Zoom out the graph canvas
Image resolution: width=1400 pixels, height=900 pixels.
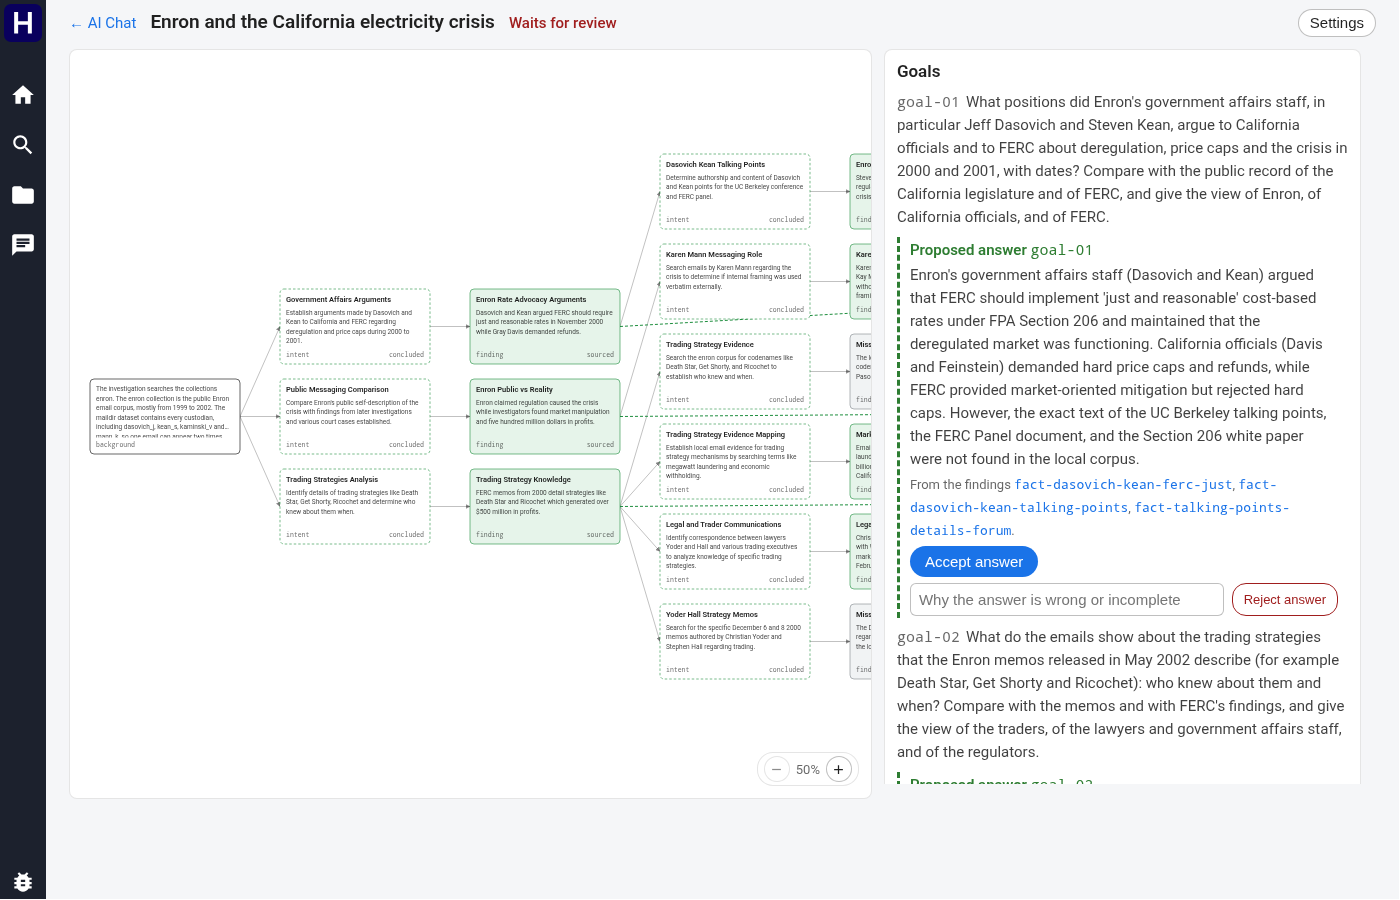pos(777,769)
